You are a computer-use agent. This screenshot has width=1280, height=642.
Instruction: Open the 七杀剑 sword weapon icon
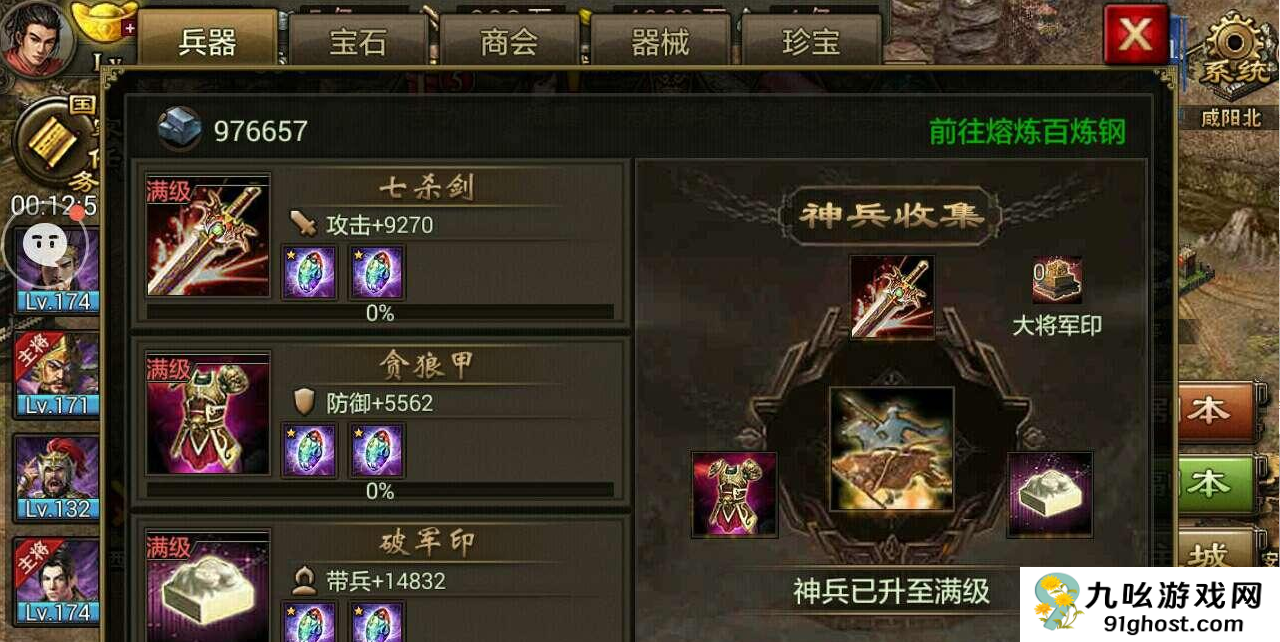tap(208, 236)
